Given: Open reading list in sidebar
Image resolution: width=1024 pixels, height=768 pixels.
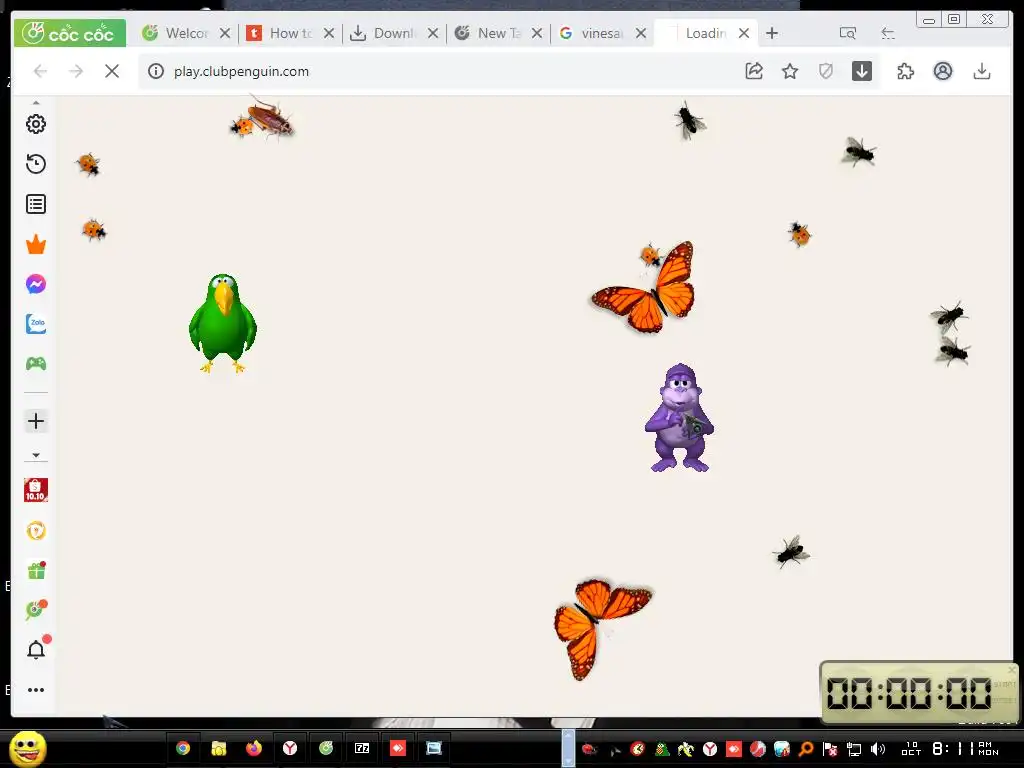Looking at the screenshot, I should coord(36,204).
